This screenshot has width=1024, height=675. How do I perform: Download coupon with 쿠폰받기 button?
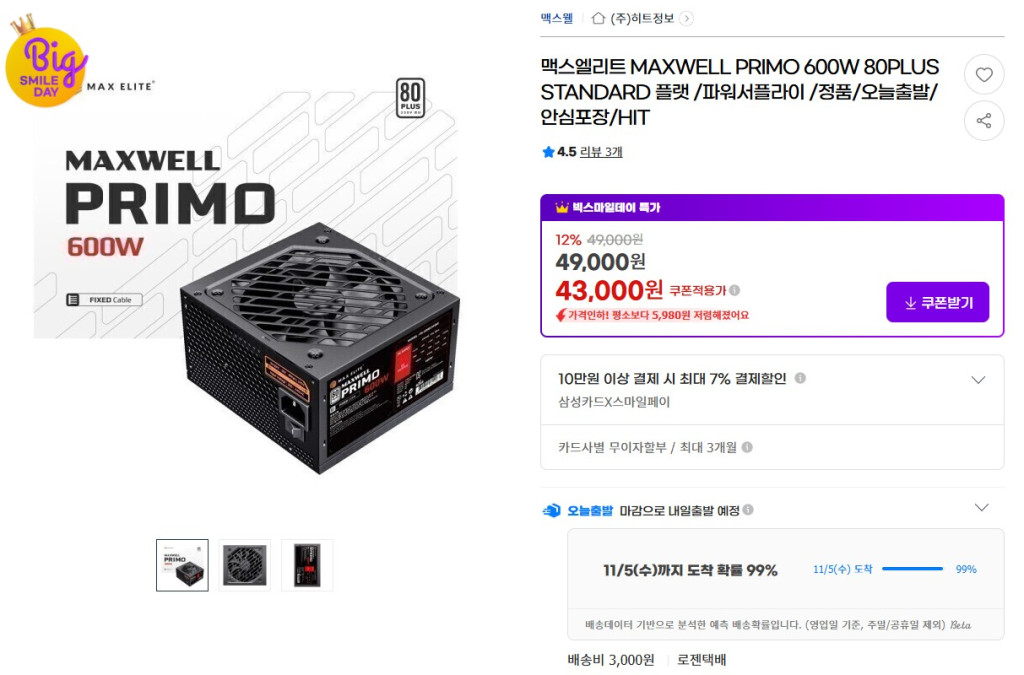pyautogui.click(x=937, y=302)
